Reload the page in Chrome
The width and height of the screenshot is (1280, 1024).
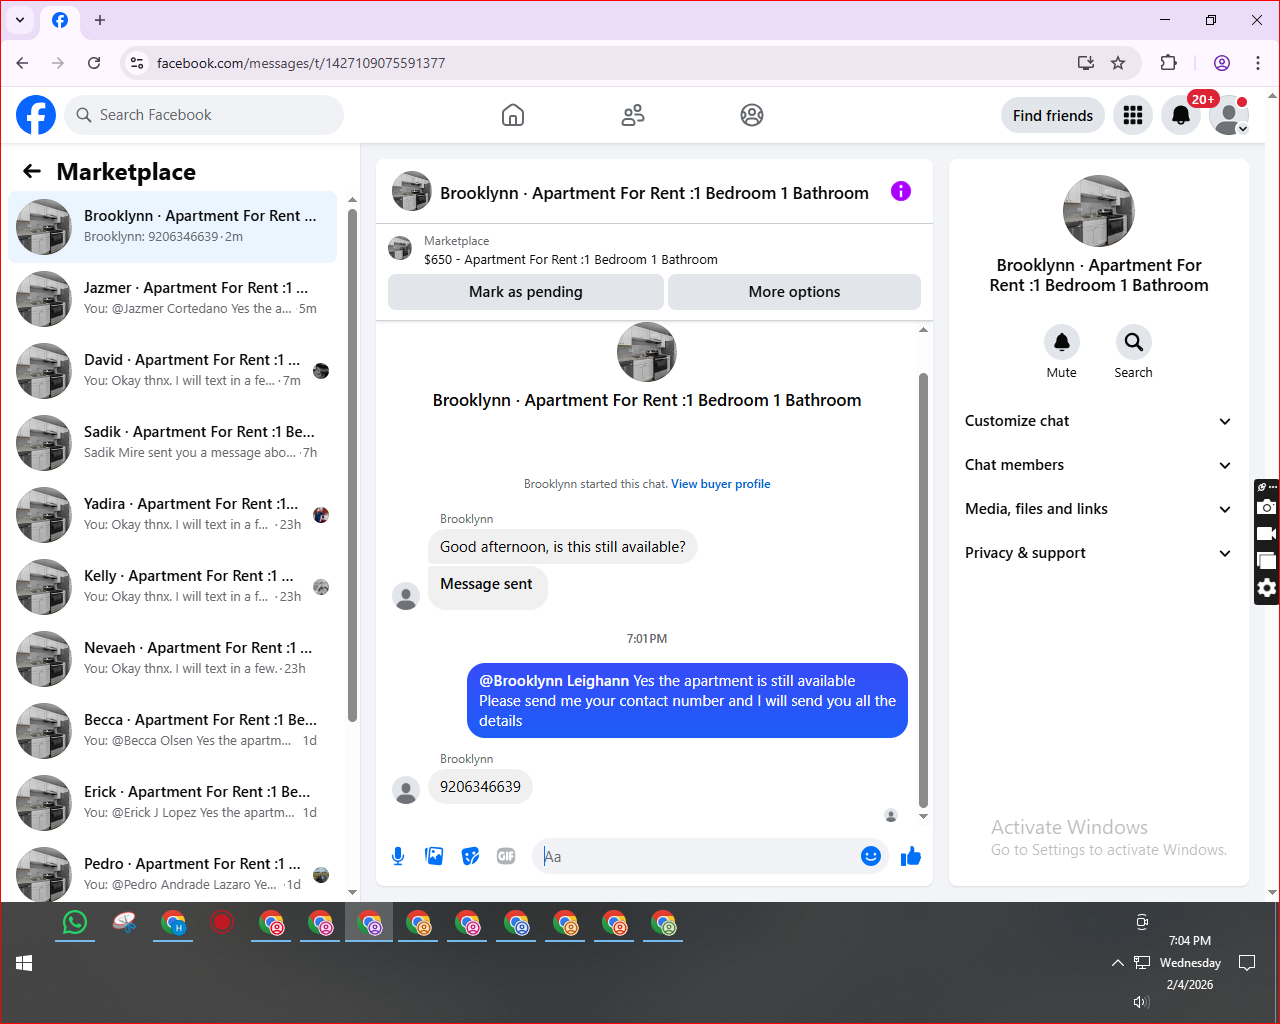point(94,63)
